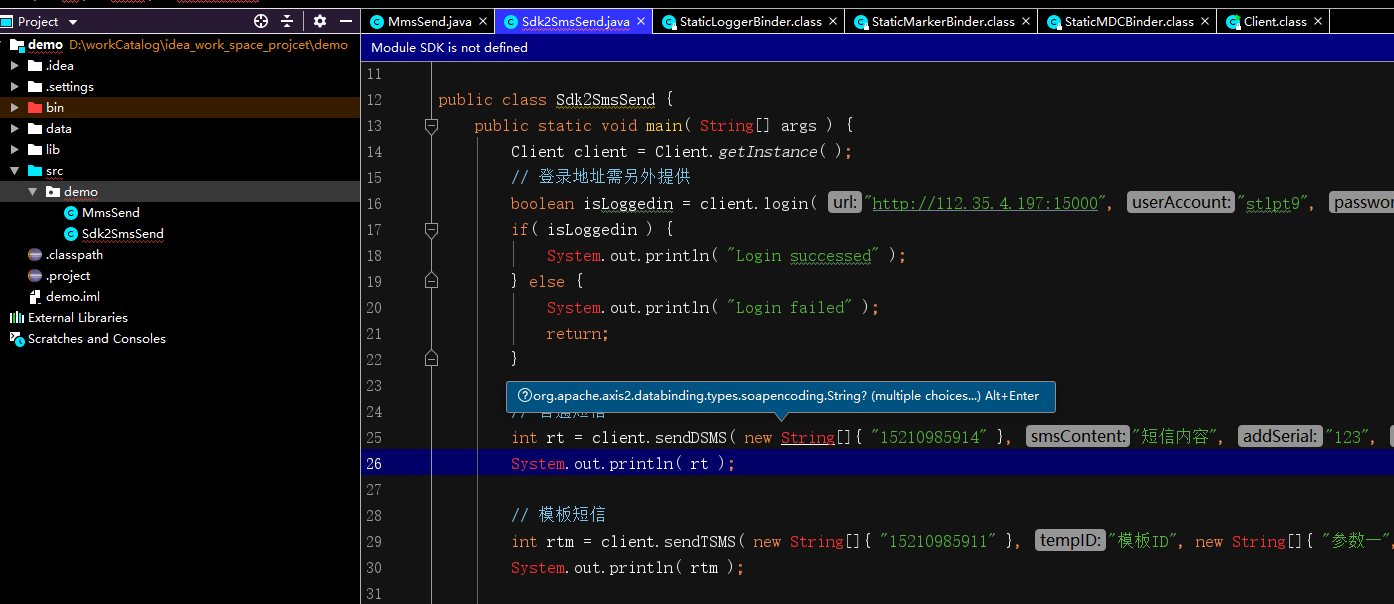Click the crosshair Select Opened File icon
This screenshot has height=604, width=1394.
click(x=260, y=20)
